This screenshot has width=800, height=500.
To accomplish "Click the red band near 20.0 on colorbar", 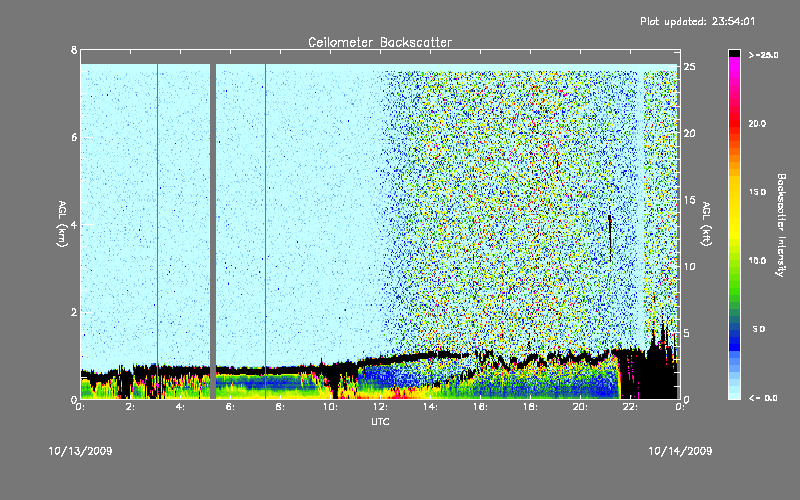I will (734, 123).
